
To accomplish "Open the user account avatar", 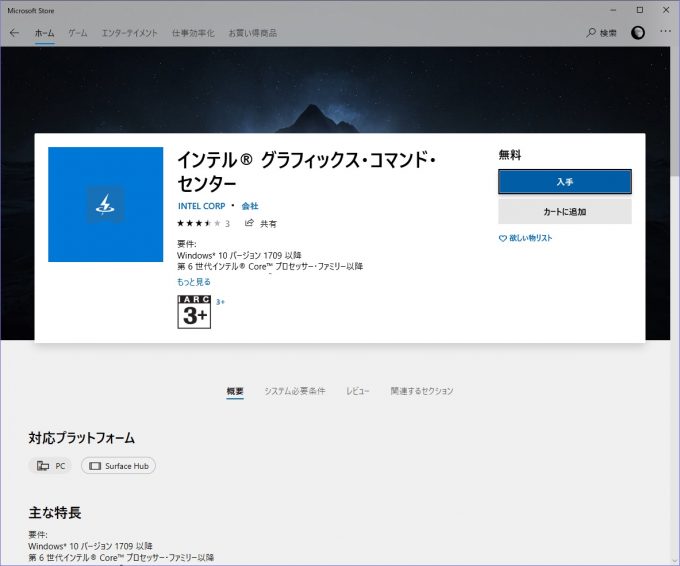I will click(x=638, y=33).
